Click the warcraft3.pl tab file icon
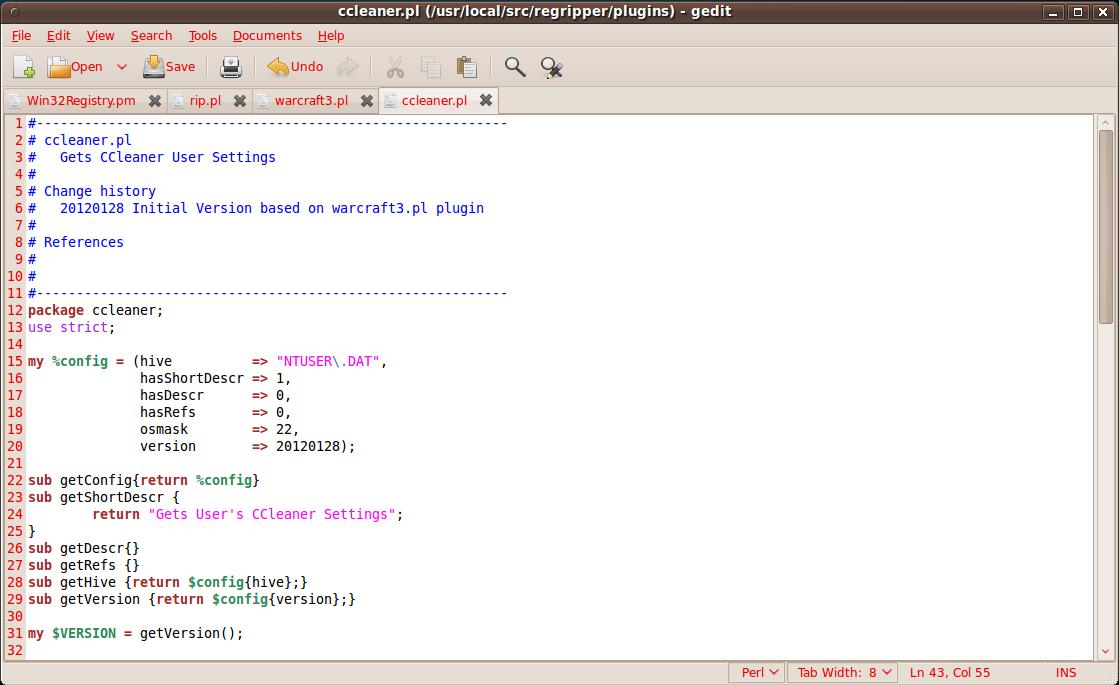The height and width of the screenshot is (685, 1119). pyautogui.click(x=263, y=101)
